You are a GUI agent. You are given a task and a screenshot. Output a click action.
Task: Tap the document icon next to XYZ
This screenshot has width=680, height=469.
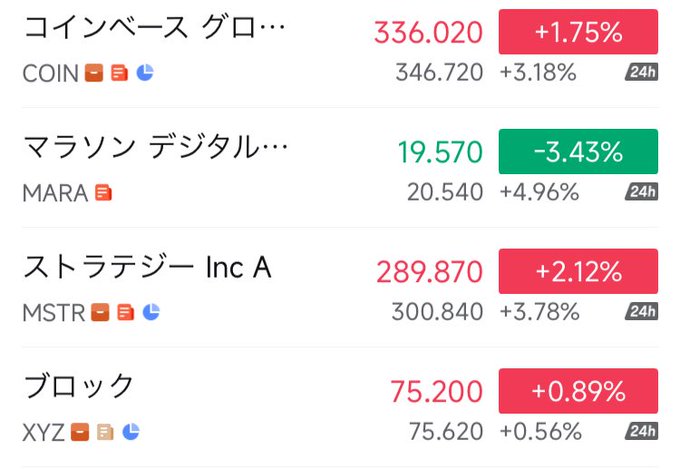tap(105, 432)
